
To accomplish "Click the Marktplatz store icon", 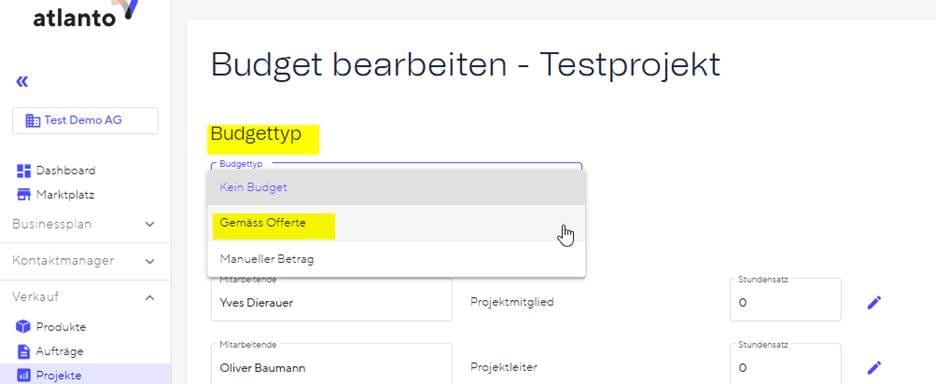I will [x=23, y=195].
